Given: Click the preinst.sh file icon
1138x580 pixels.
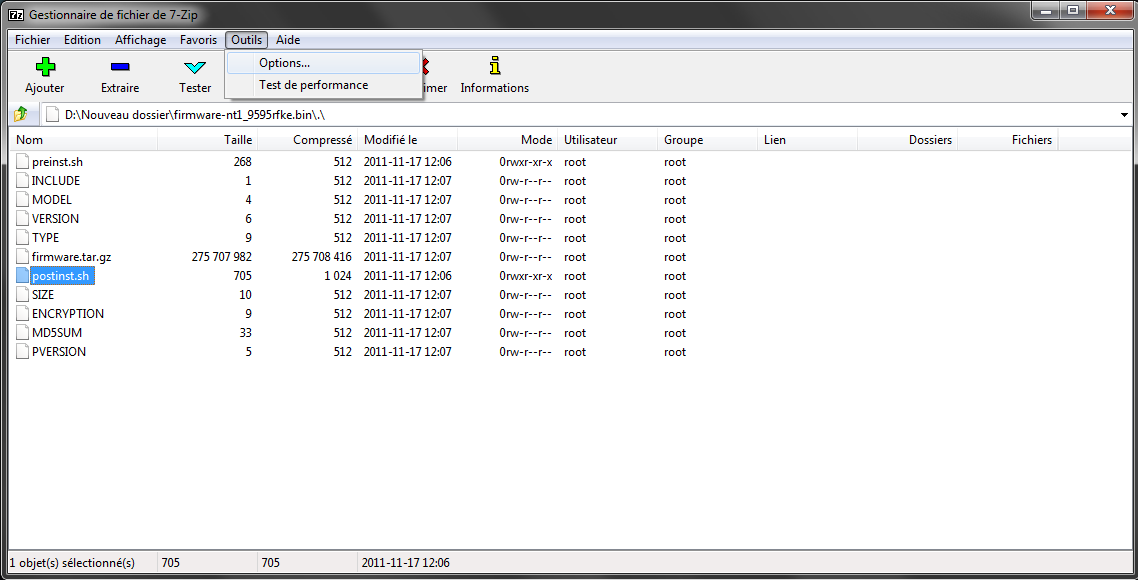Looking at the screenshot, I should click(22, 162).
